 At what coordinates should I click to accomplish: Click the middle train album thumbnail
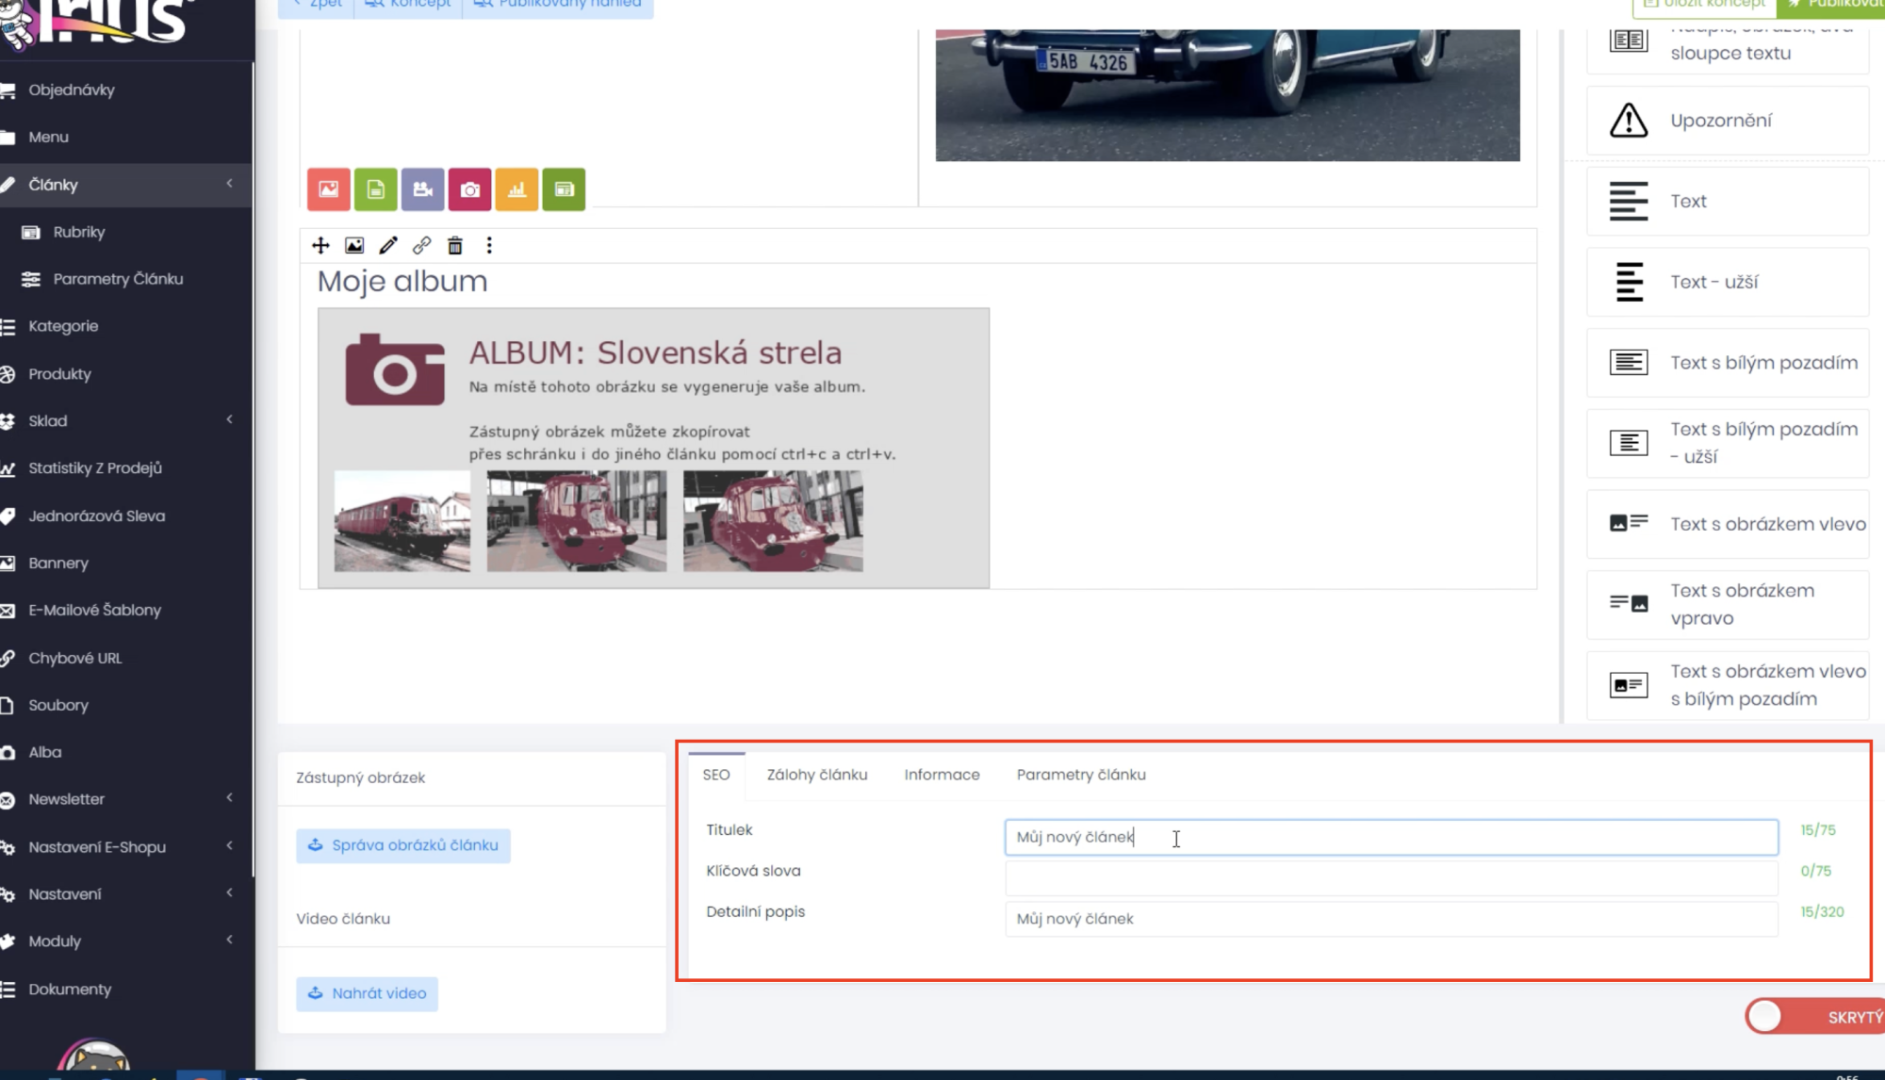576,521
